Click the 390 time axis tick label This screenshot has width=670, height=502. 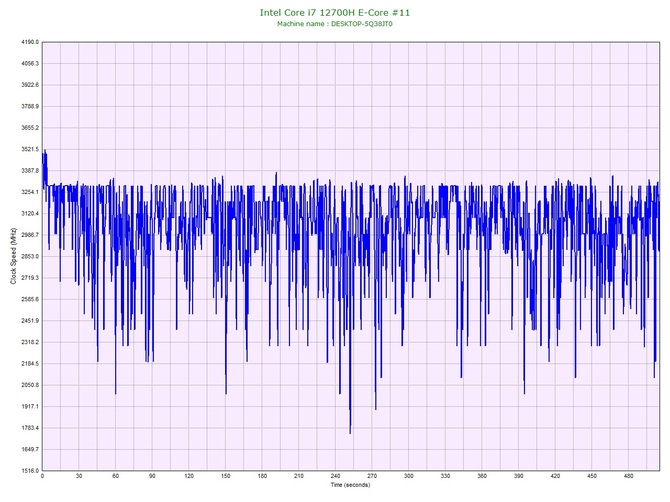pos(519,476)
